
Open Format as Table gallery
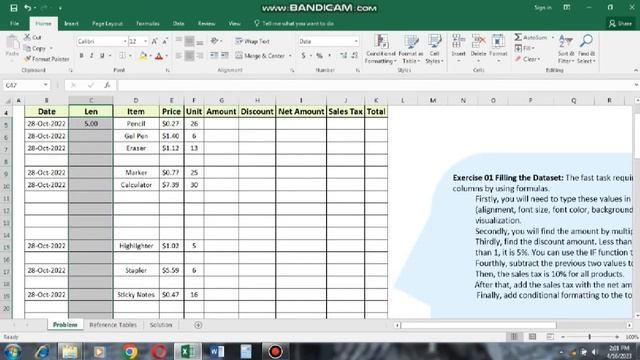(x=411, y=49)
